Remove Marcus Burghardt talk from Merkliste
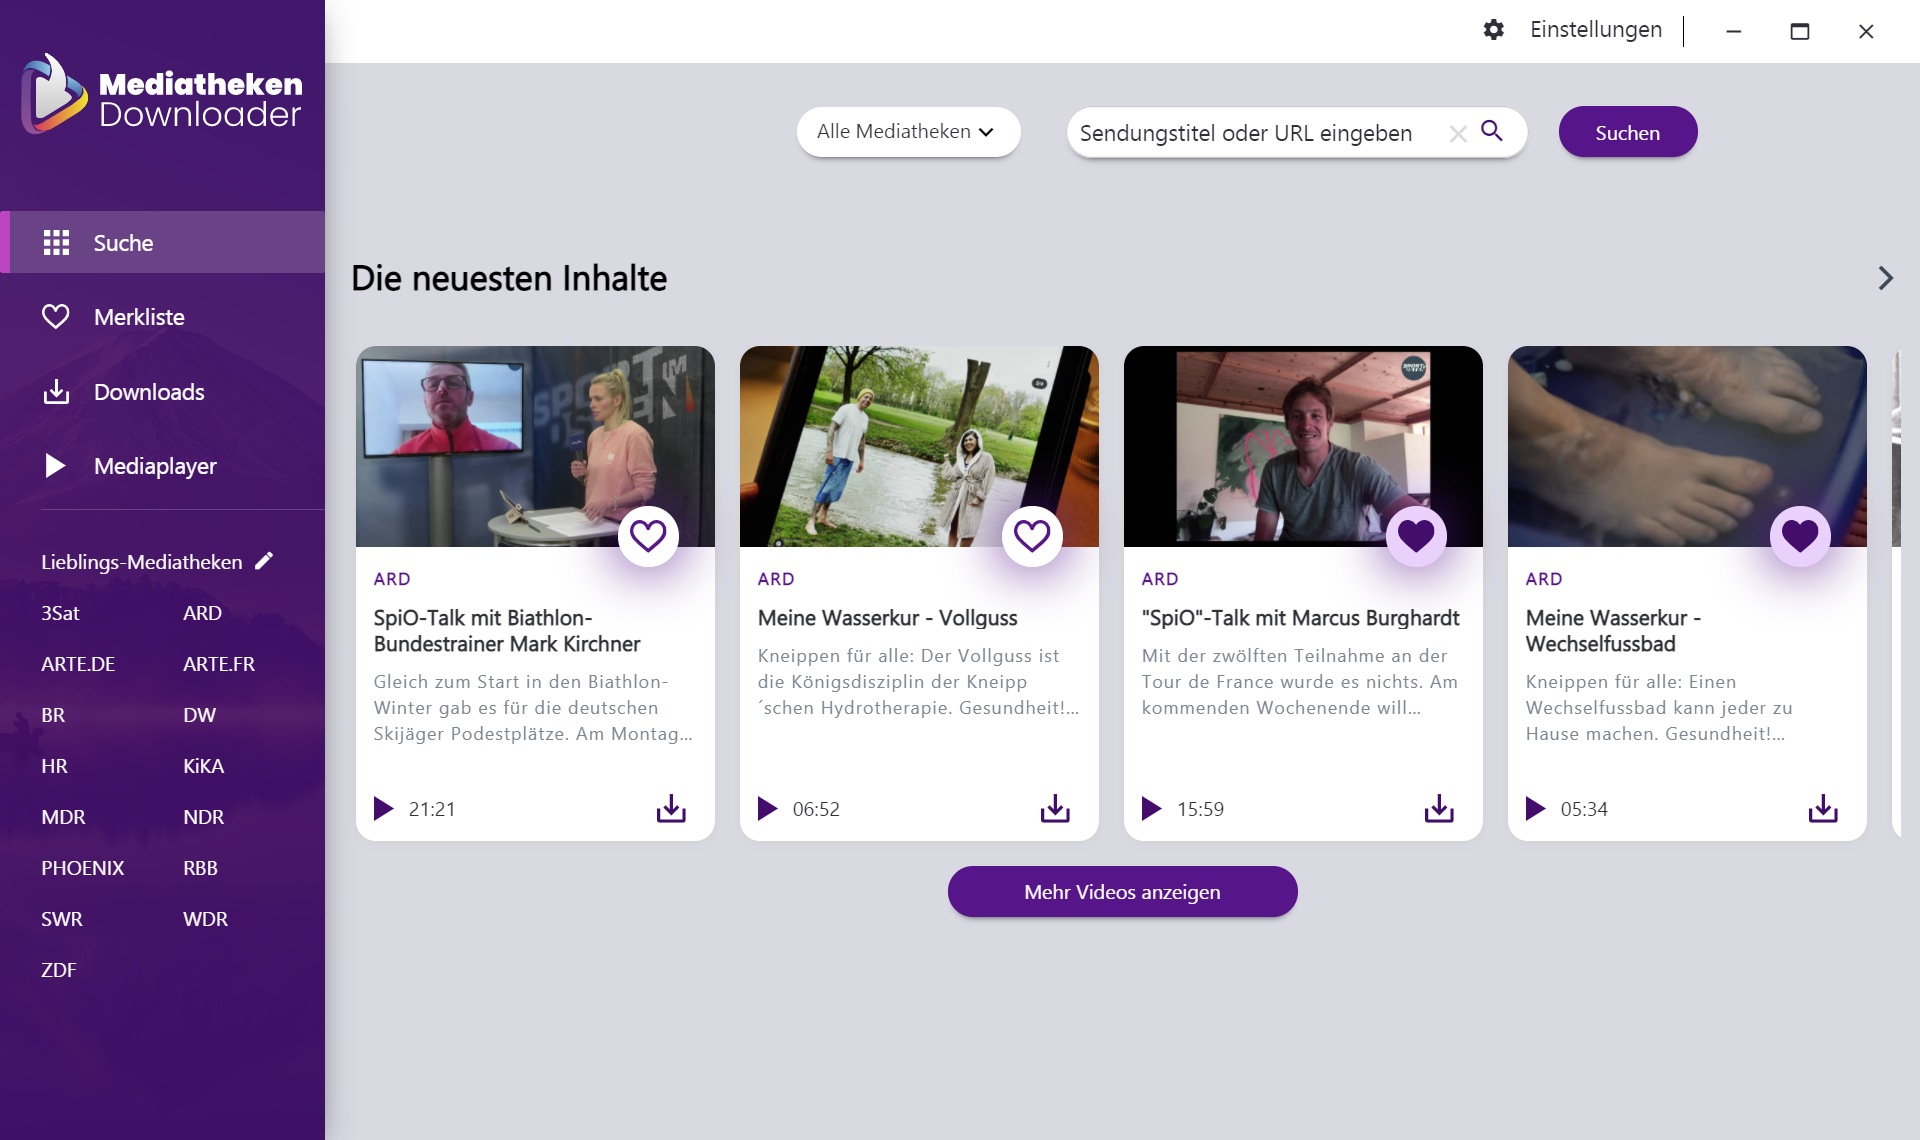 (1416, 536)
